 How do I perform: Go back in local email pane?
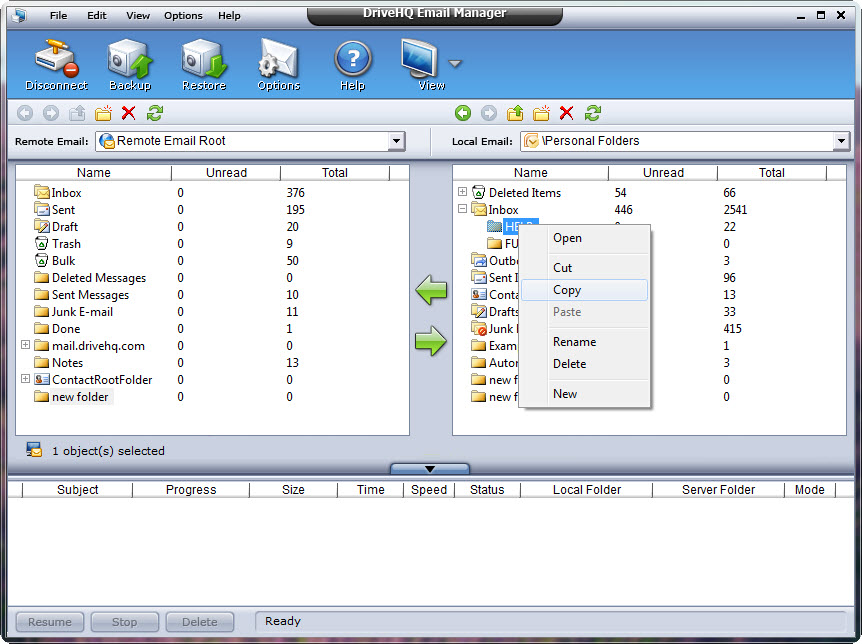[463, 113]
